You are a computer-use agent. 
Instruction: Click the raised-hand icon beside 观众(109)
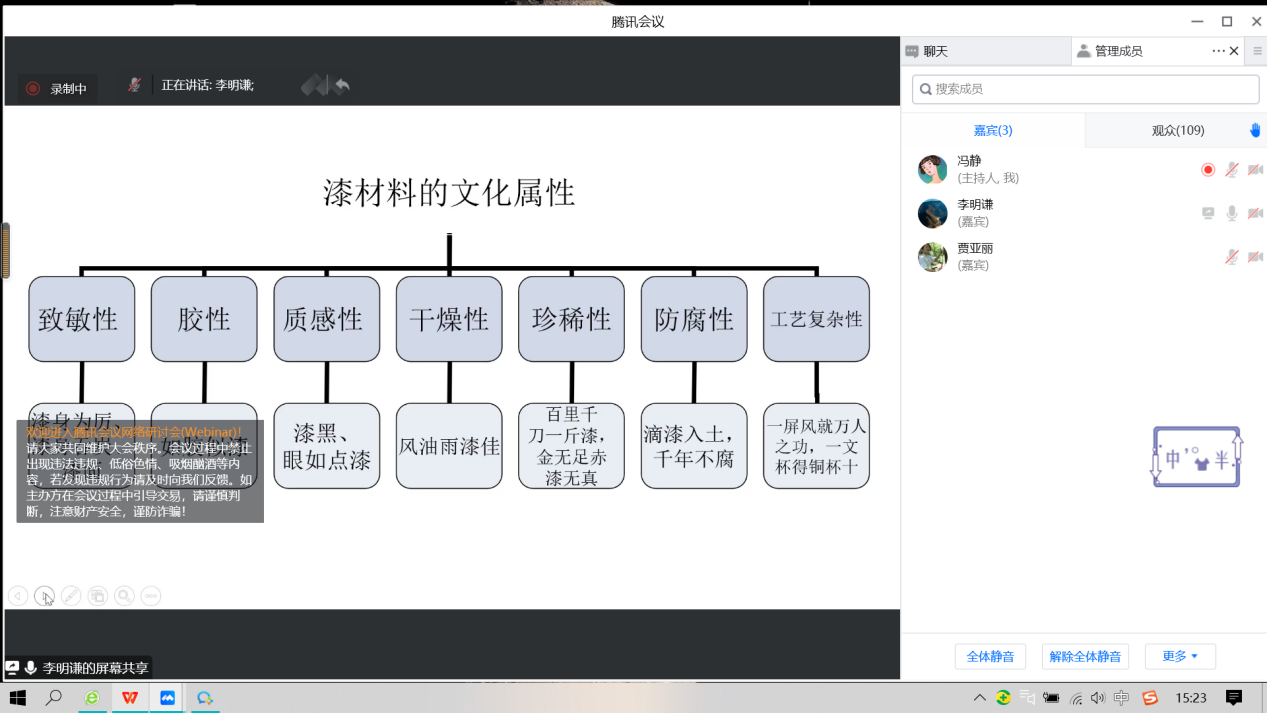(1255, 130)
